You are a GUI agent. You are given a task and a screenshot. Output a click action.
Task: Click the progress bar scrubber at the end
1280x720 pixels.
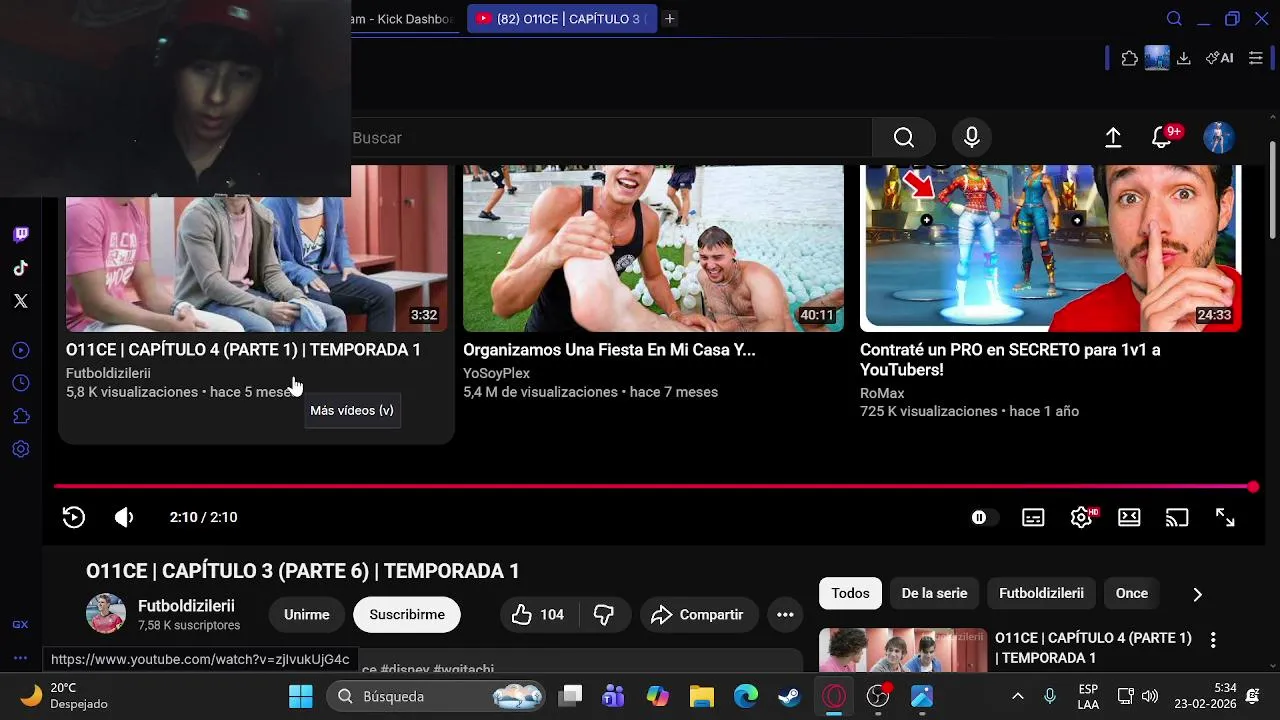coord(1253,487)
